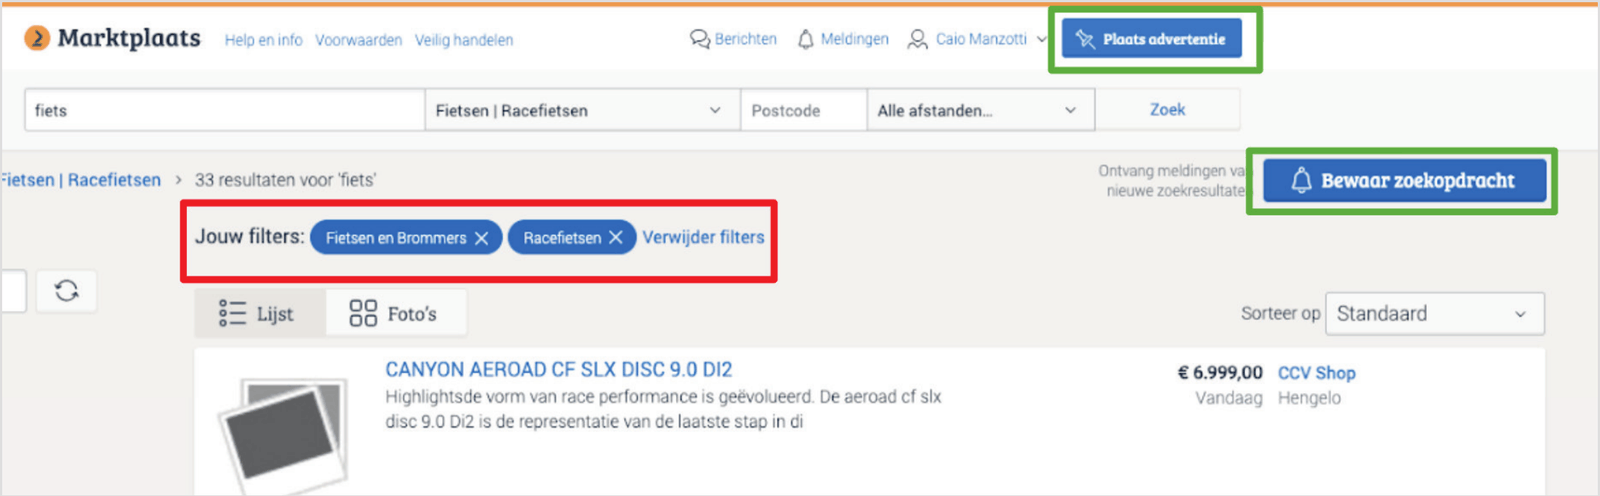Screen dimensions: 1600x496
Task: Switch to Lijst view tab
Action: (x=259, y=314)
